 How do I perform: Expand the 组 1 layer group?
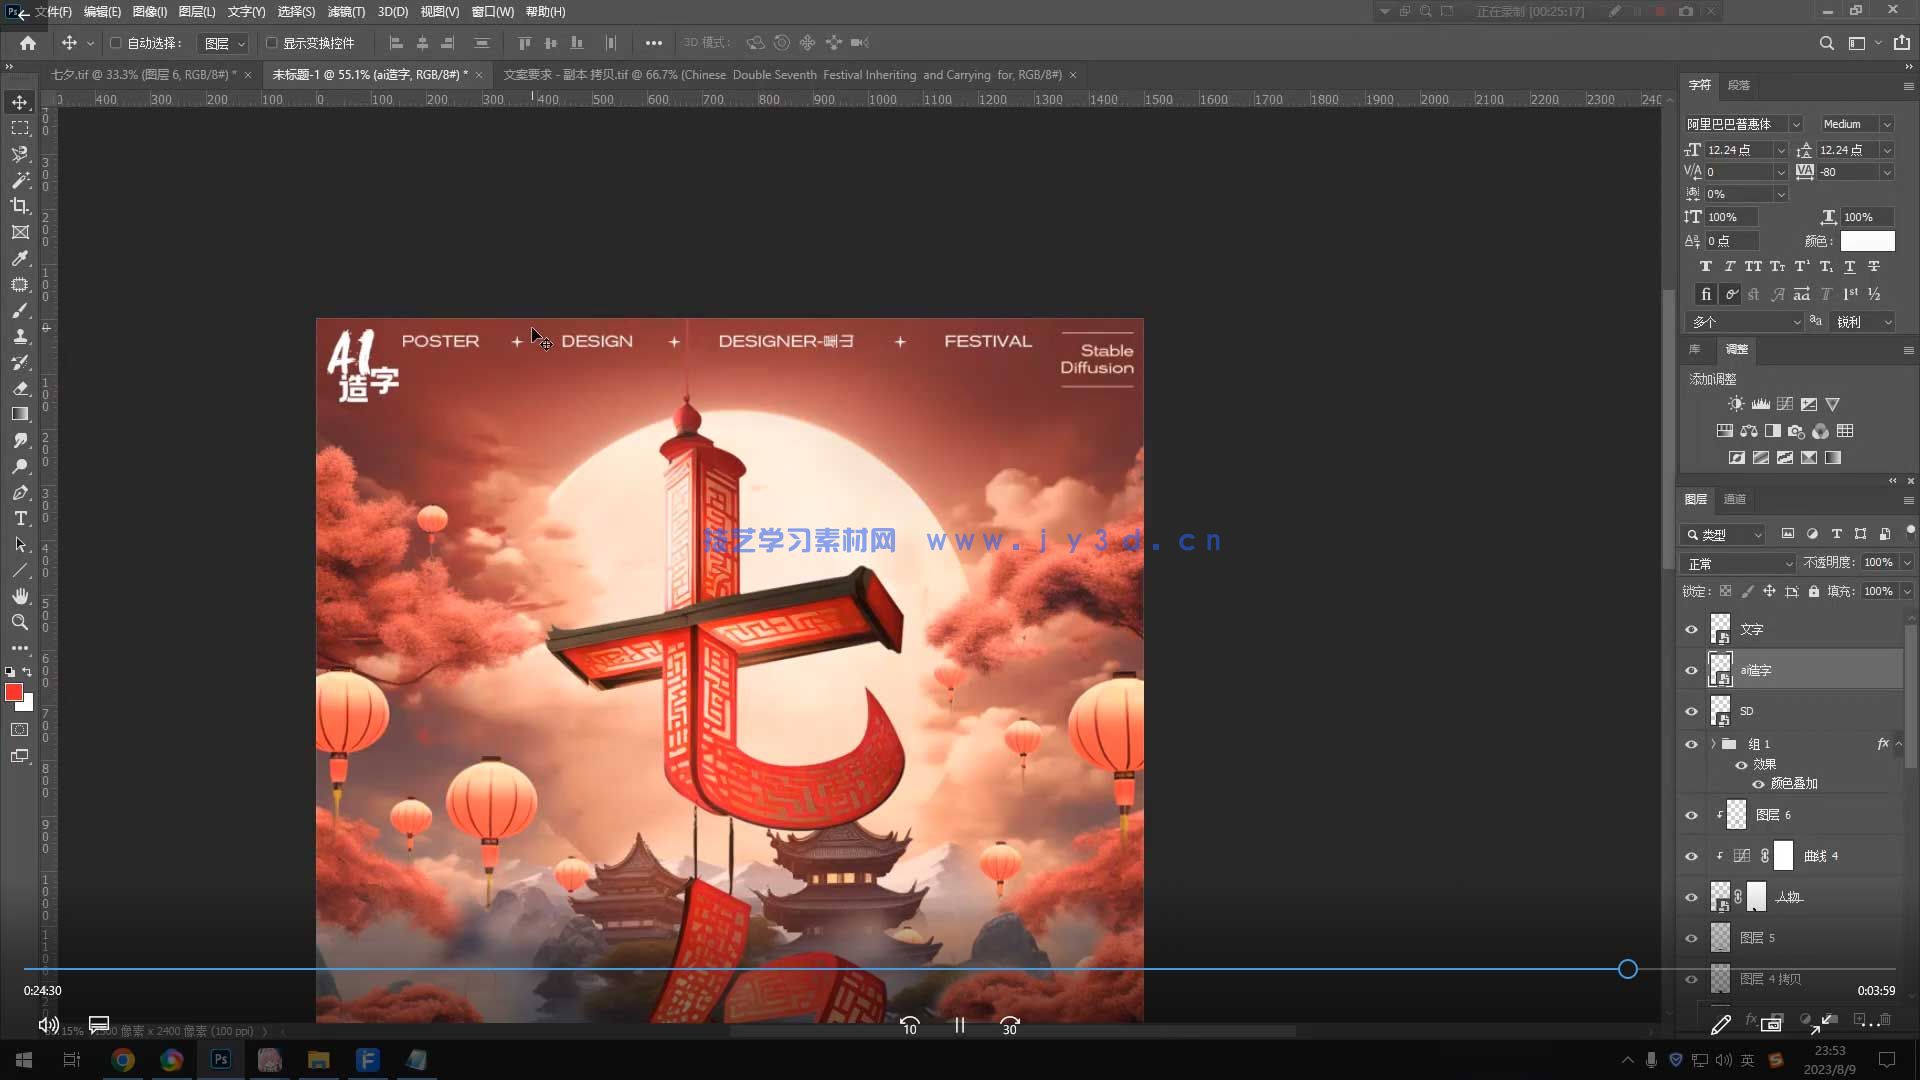(1713, 744)
